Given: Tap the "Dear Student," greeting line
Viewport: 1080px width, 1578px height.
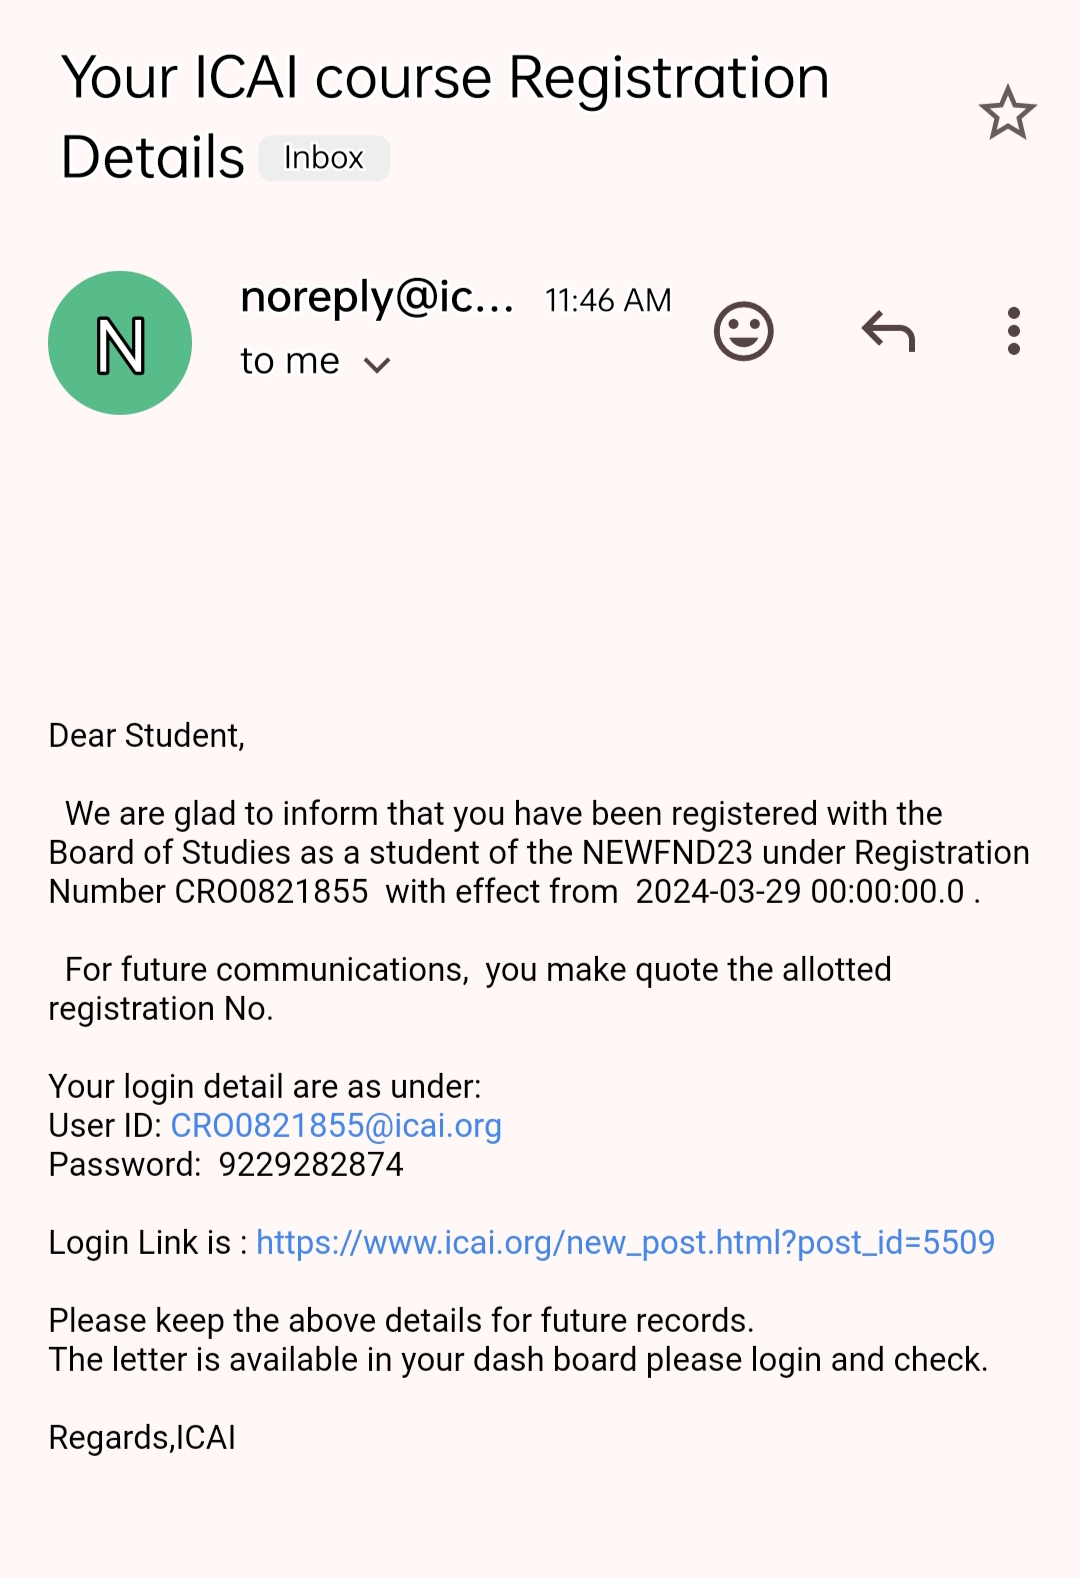Looking at the screenshot, I should tap(147, 736).
